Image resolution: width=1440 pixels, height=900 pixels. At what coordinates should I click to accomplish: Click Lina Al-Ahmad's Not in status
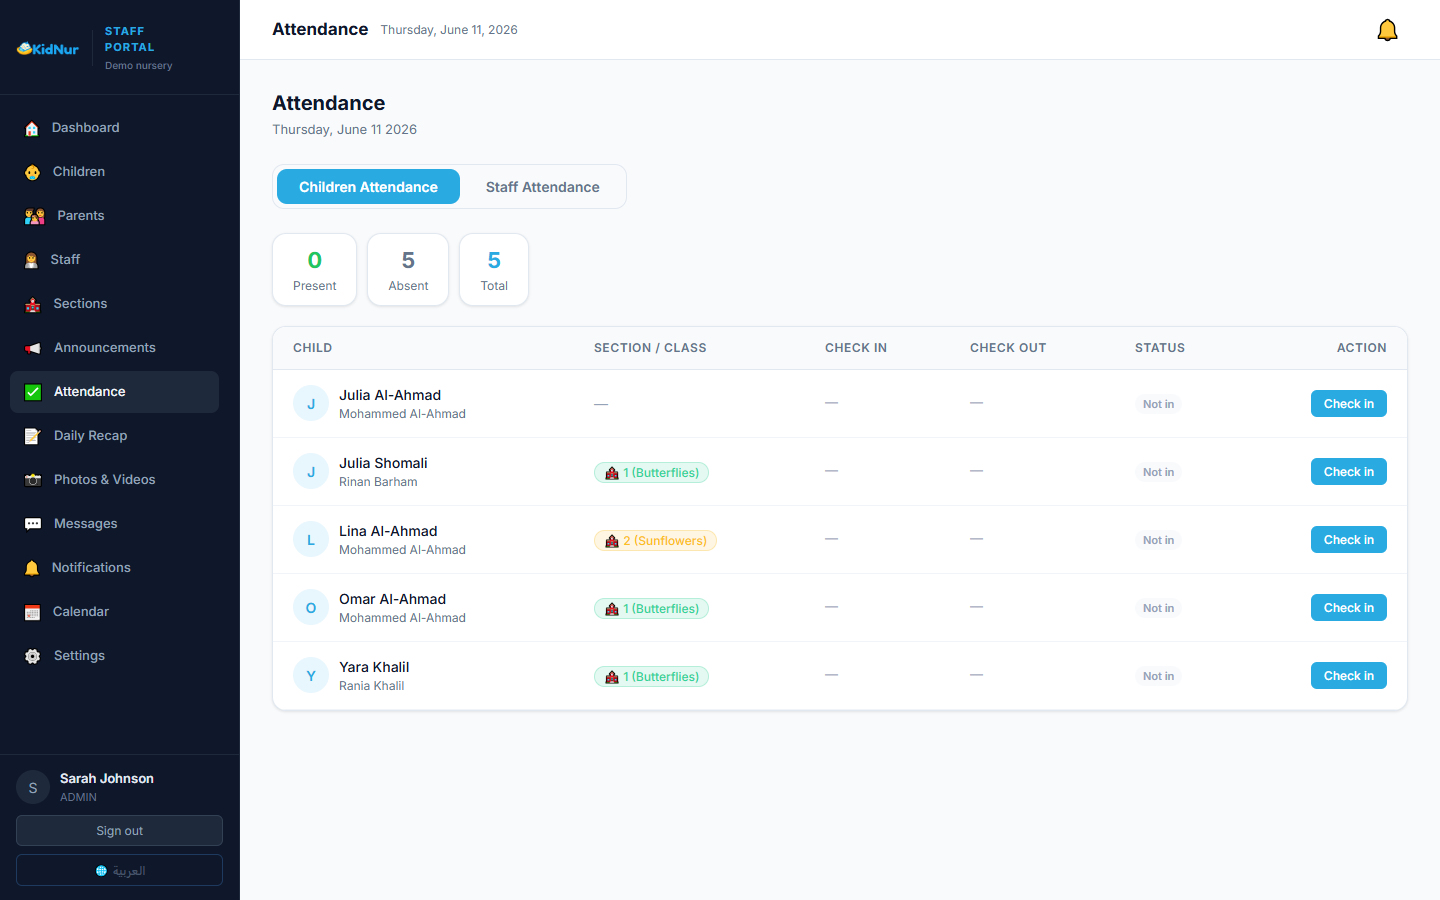click(1158, 540)
